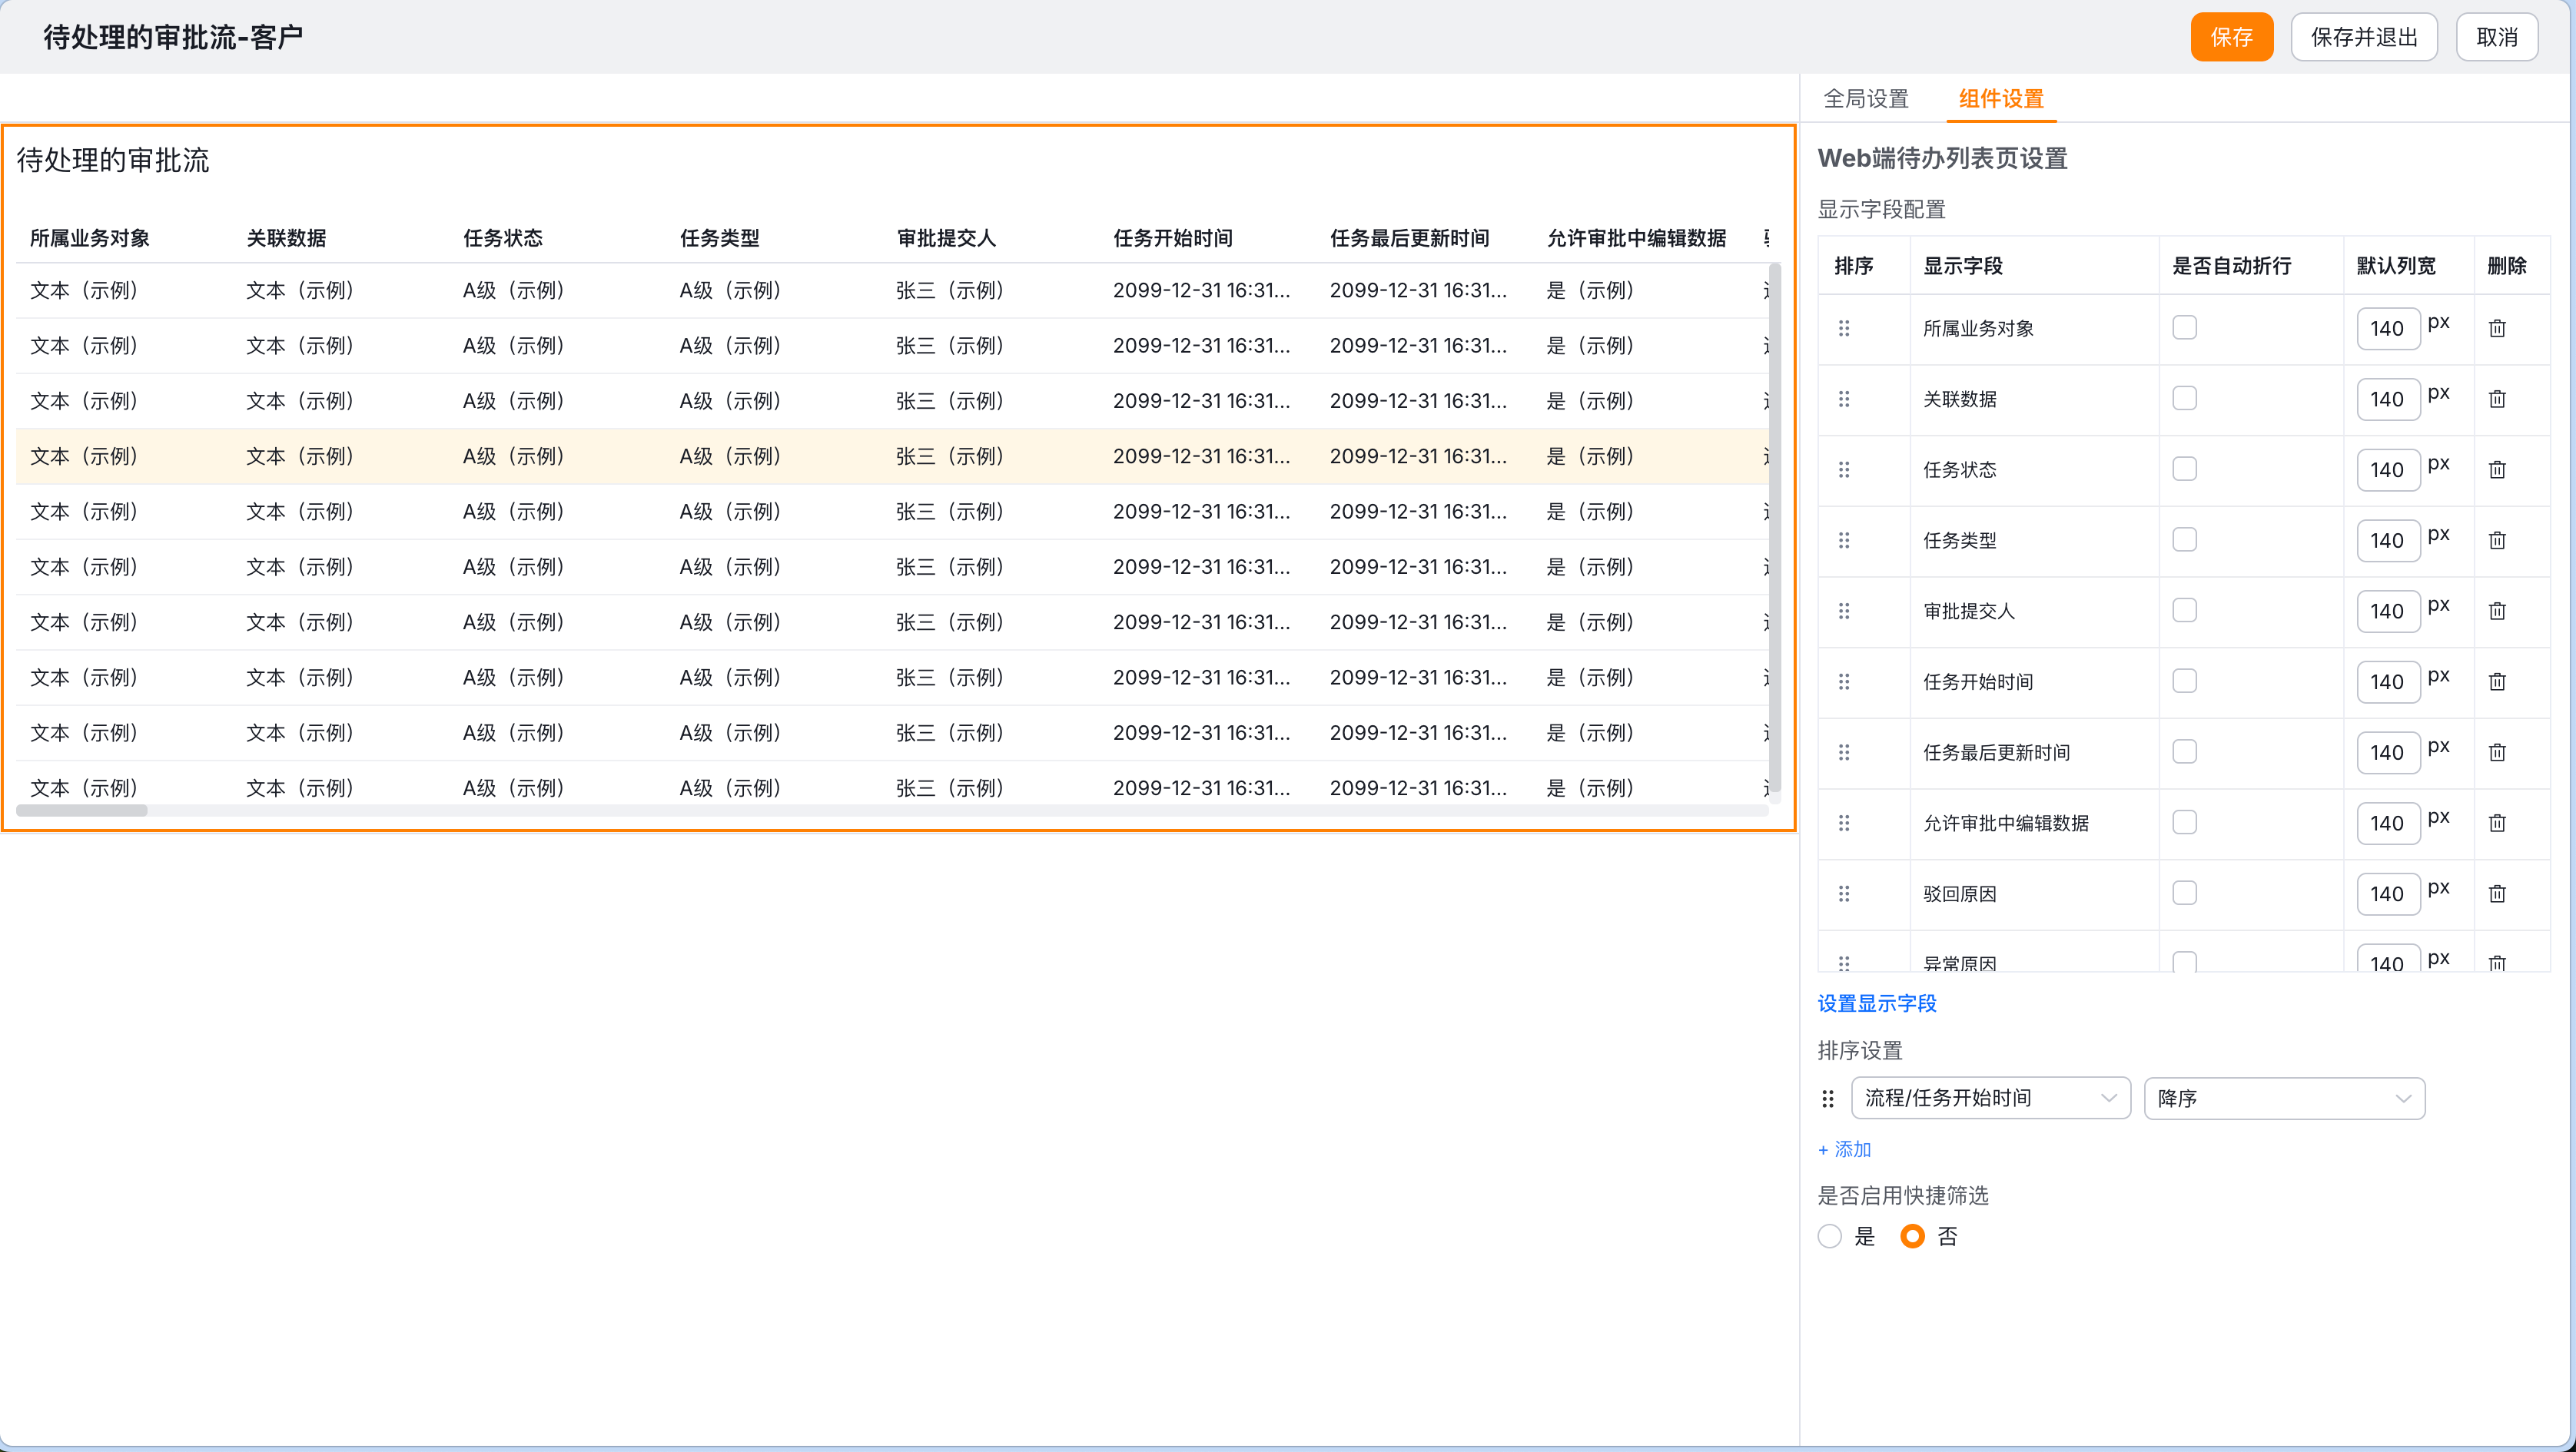Click drag handle for 任务类型 row
The image size is (2576, 1452).
[x=1844, y=540]
